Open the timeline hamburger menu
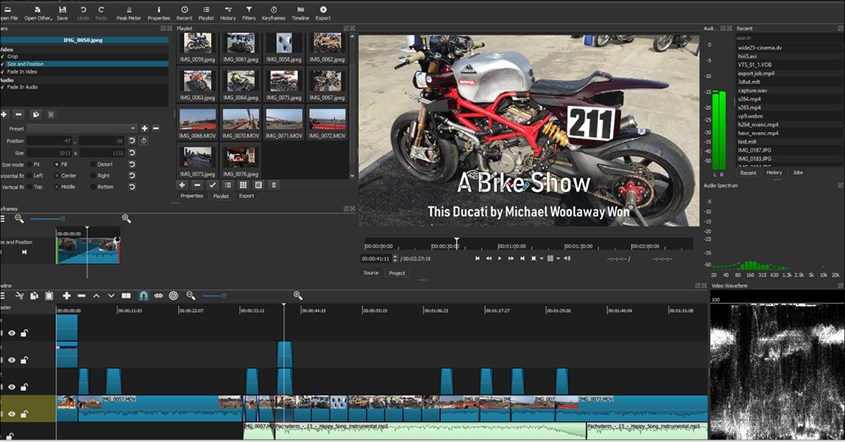 [4, 296]
